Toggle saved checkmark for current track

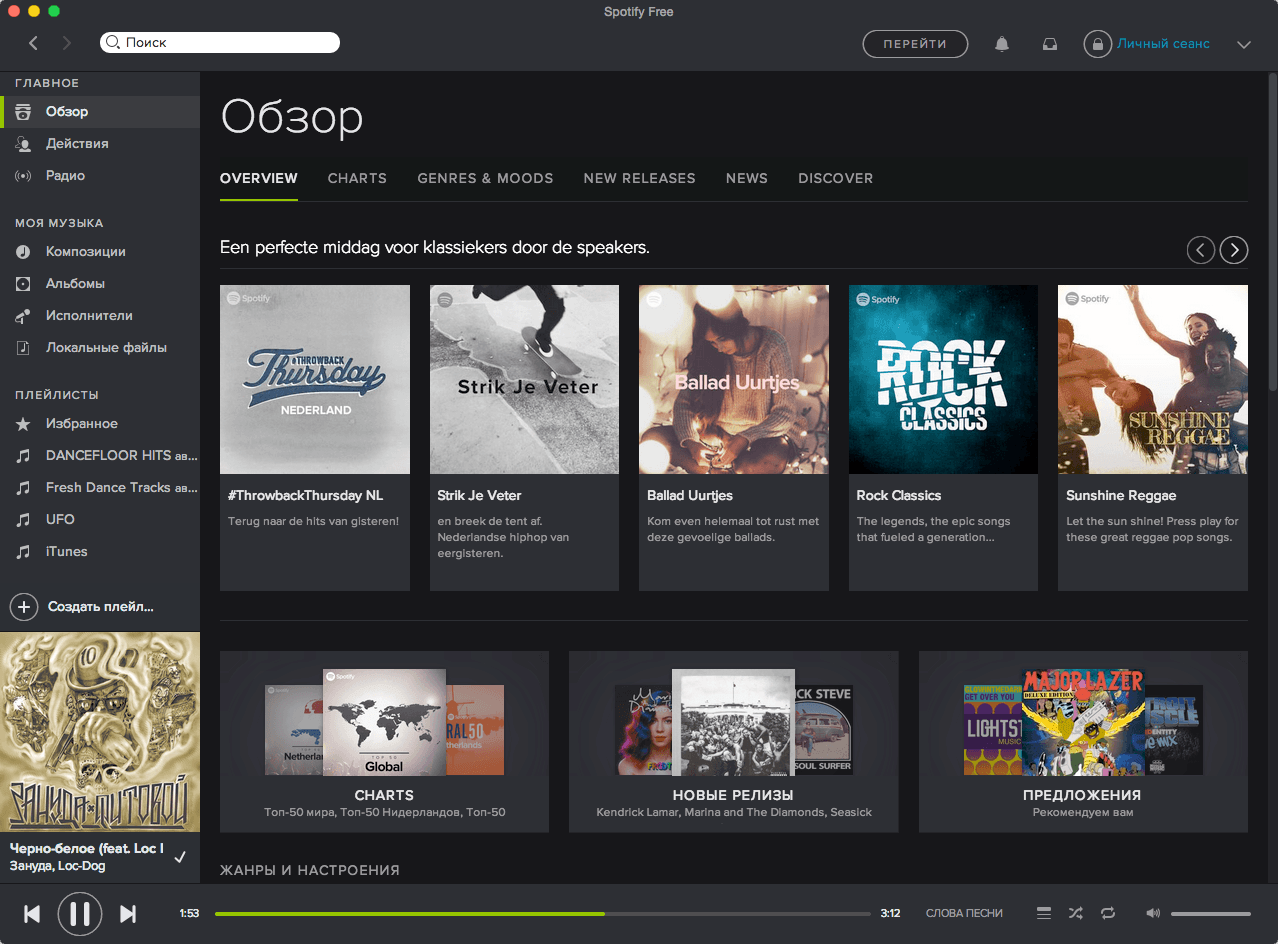(180, 857)
